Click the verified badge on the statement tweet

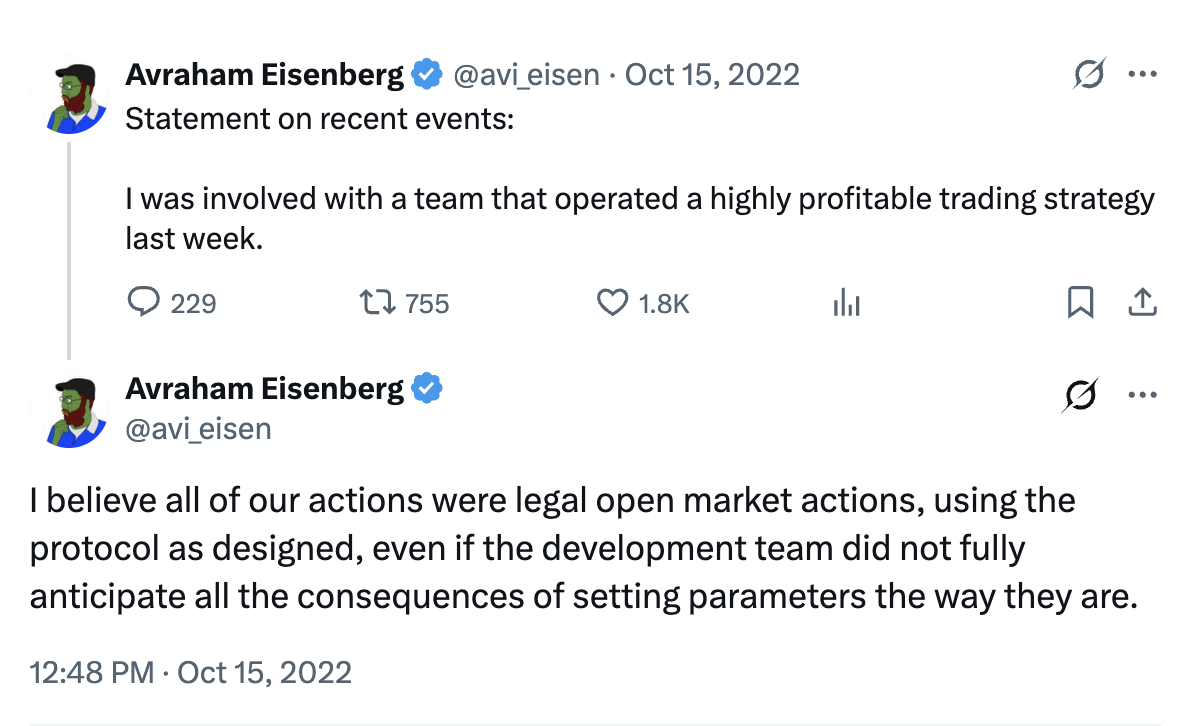click(x=427, y=75)
